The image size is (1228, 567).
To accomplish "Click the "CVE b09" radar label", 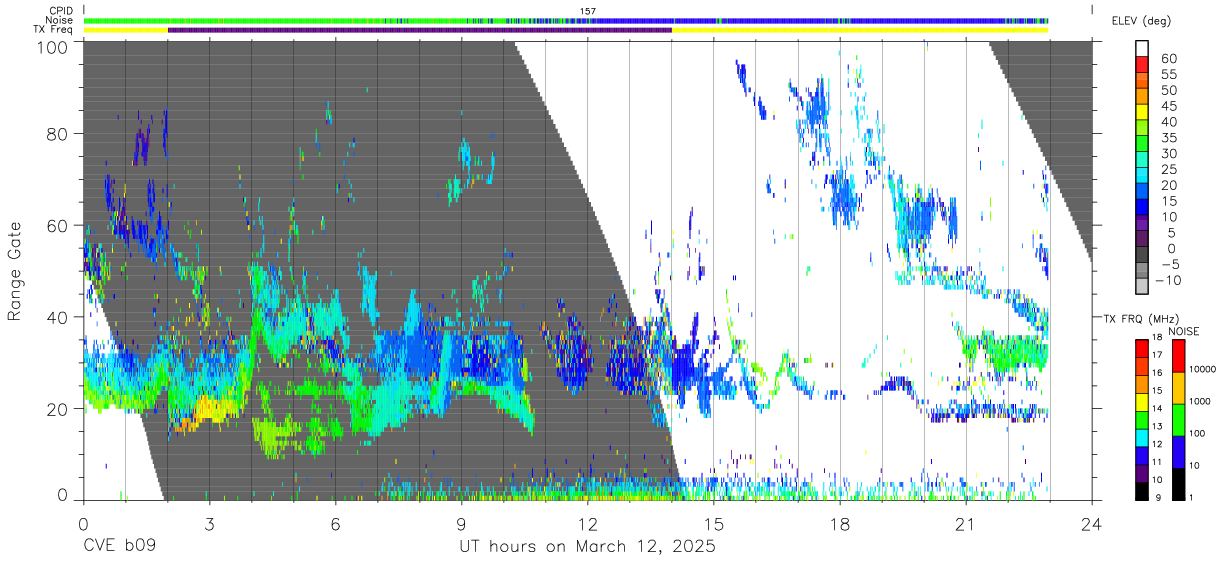I will [x=120, y=547].
